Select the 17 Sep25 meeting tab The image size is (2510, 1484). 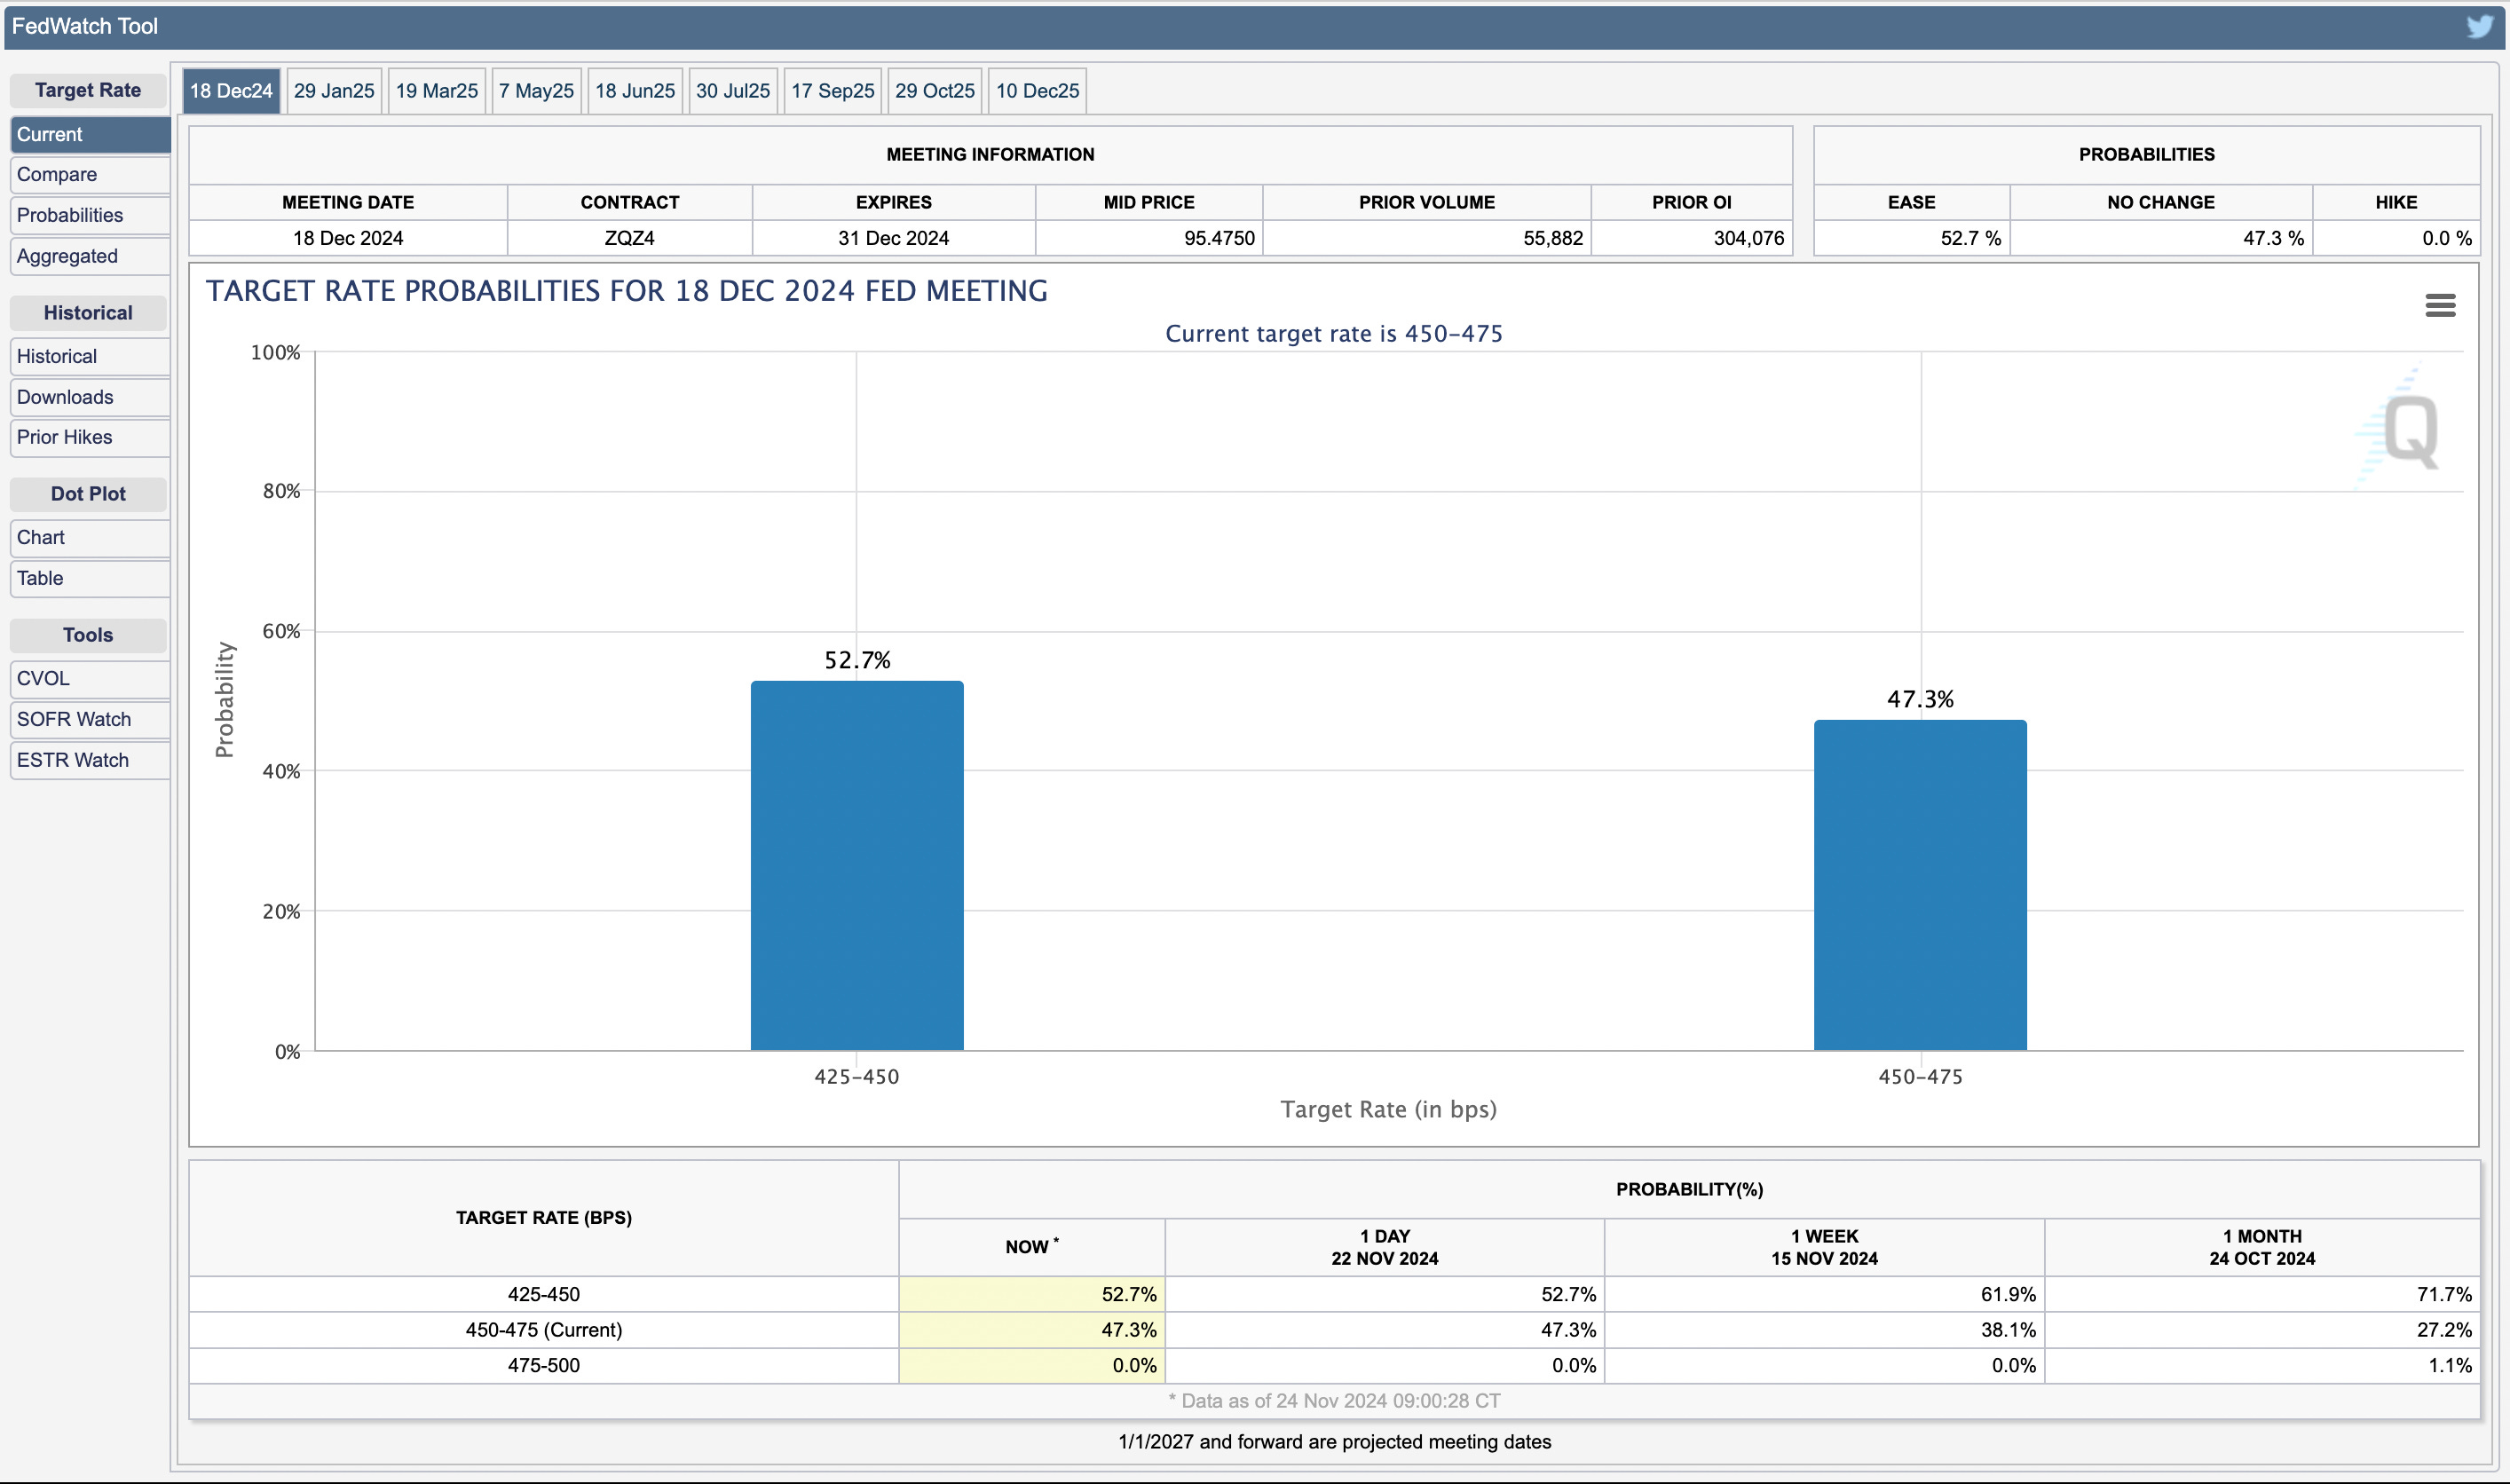(832, 91)
